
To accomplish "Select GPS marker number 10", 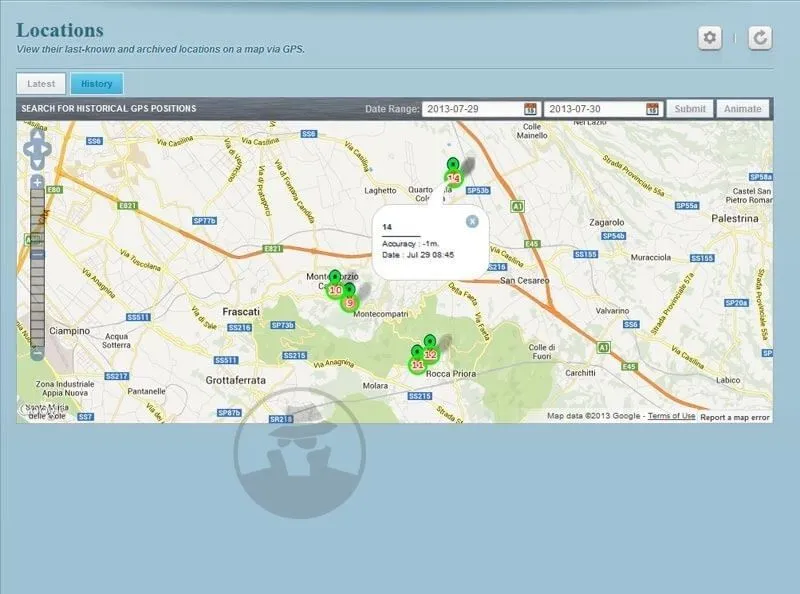I will (335, 285).
